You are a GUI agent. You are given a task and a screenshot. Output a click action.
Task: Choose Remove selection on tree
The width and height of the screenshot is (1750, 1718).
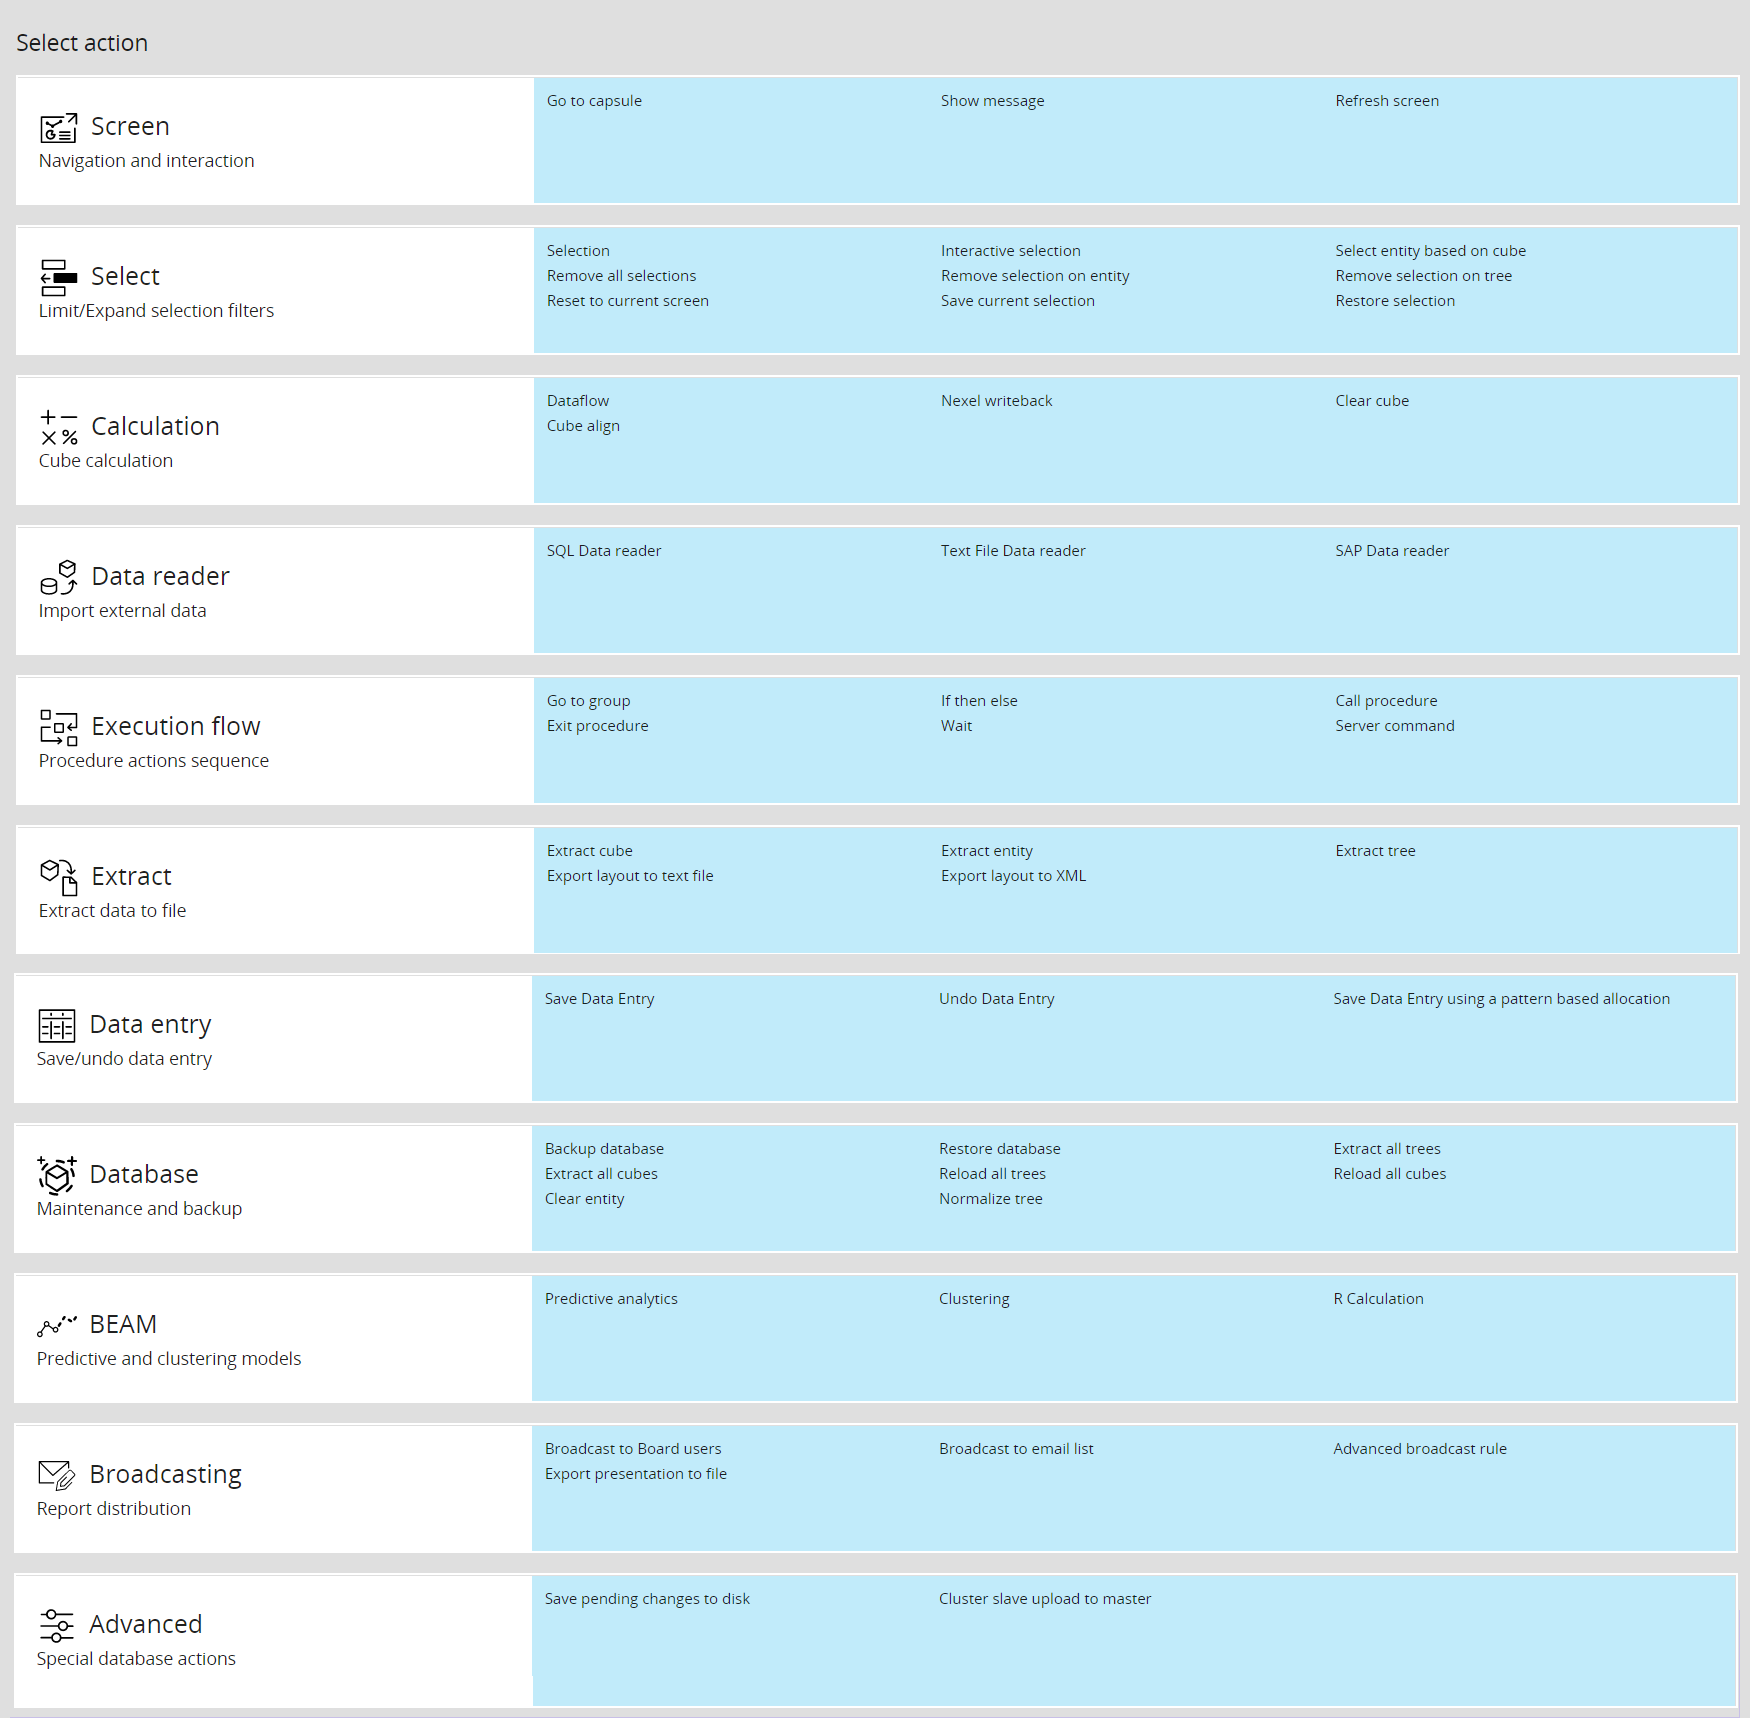(x=1423, y=276)
